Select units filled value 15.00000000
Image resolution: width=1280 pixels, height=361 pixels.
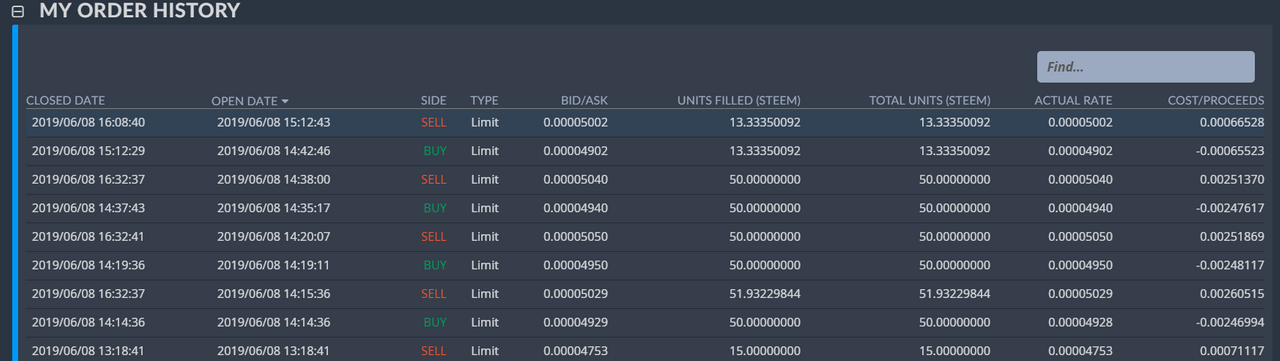(x=765, y=352)
